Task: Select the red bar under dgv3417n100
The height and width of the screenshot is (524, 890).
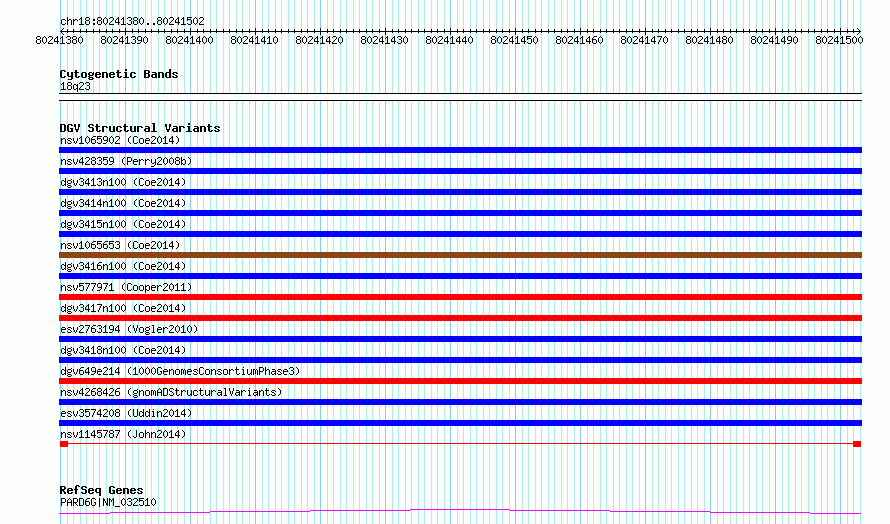Action: click(x=460, y=318)
